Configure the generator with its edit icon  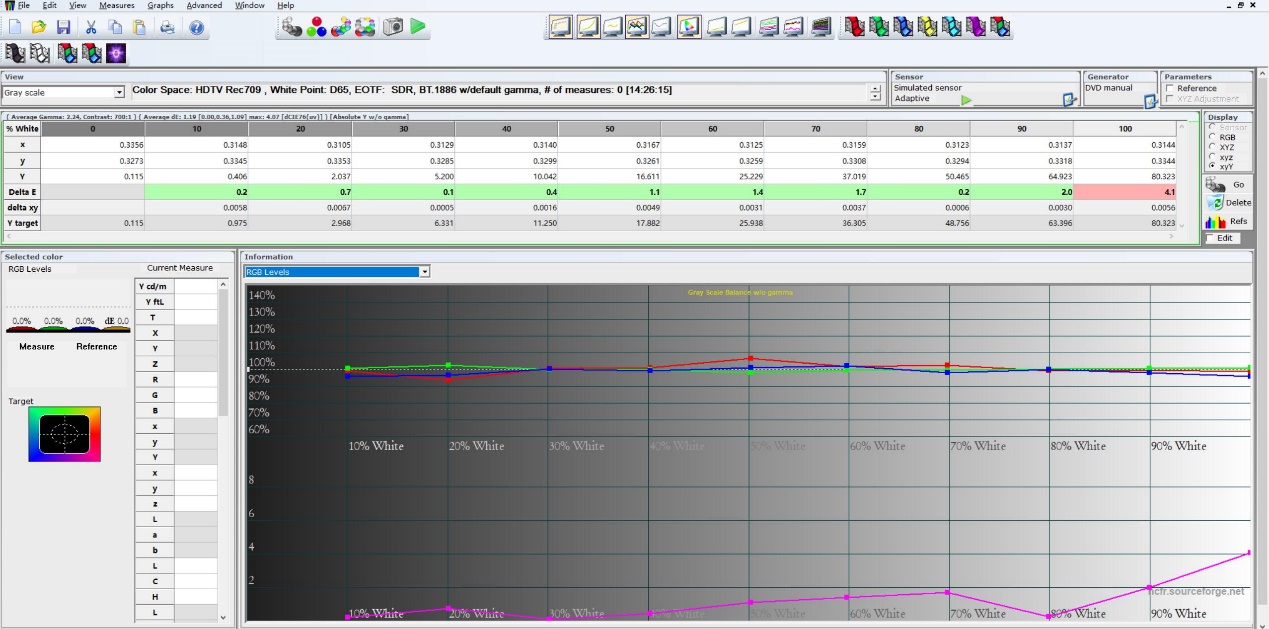(1150, 99)
